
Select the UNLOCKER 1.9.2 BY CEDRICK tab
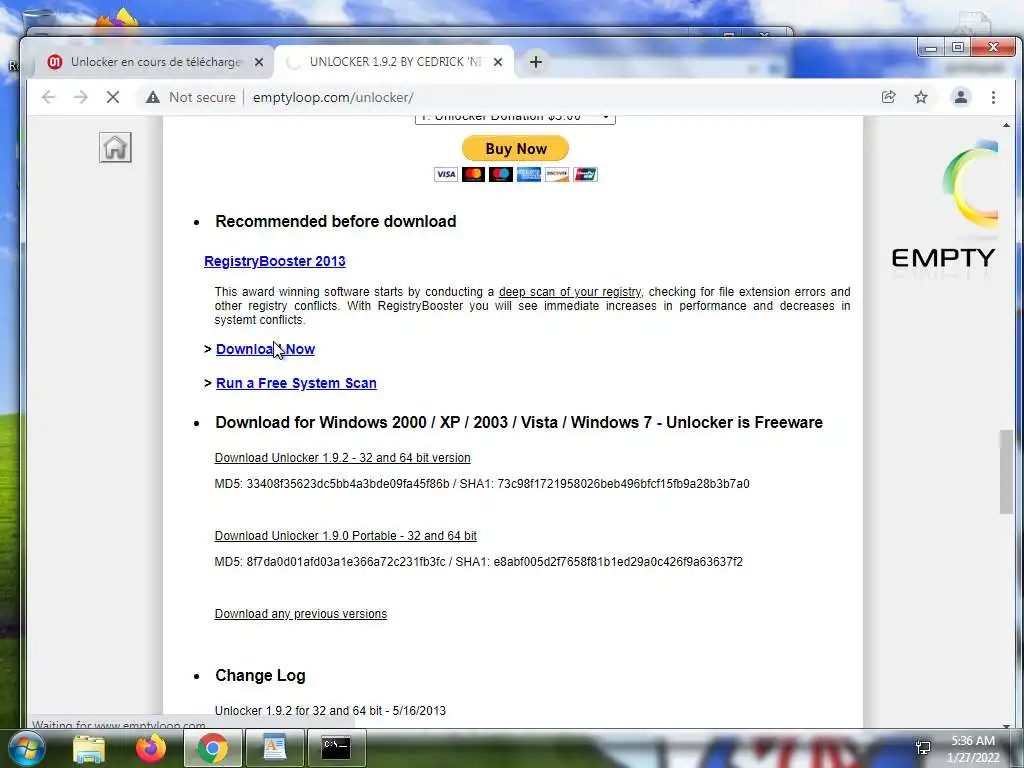pyautogui.click(x=392, y=62)
